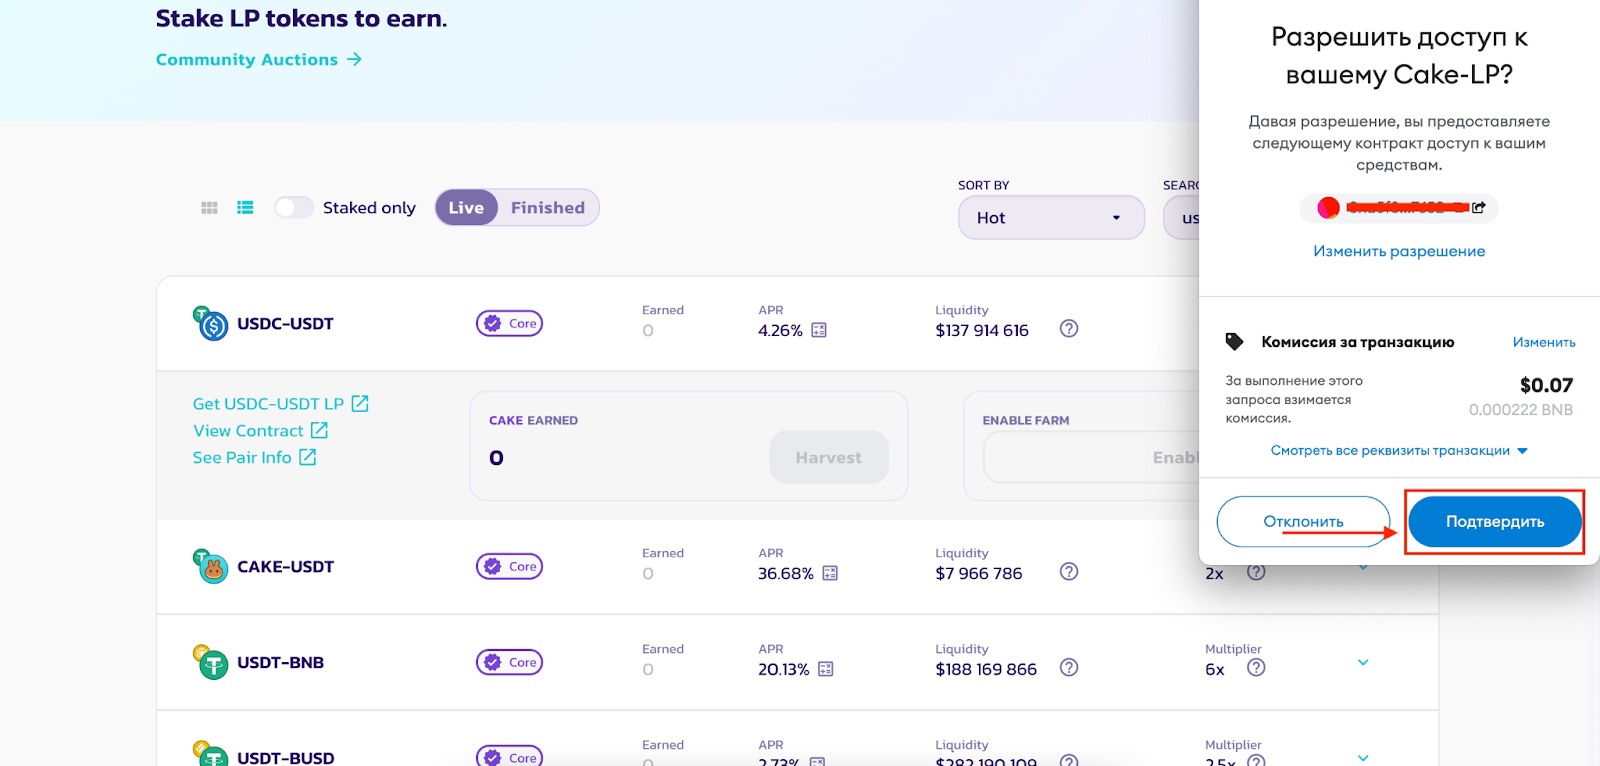Click the Harvest button
The height and width of the screenshot is (766, 1600).
[x=829, y=457]
